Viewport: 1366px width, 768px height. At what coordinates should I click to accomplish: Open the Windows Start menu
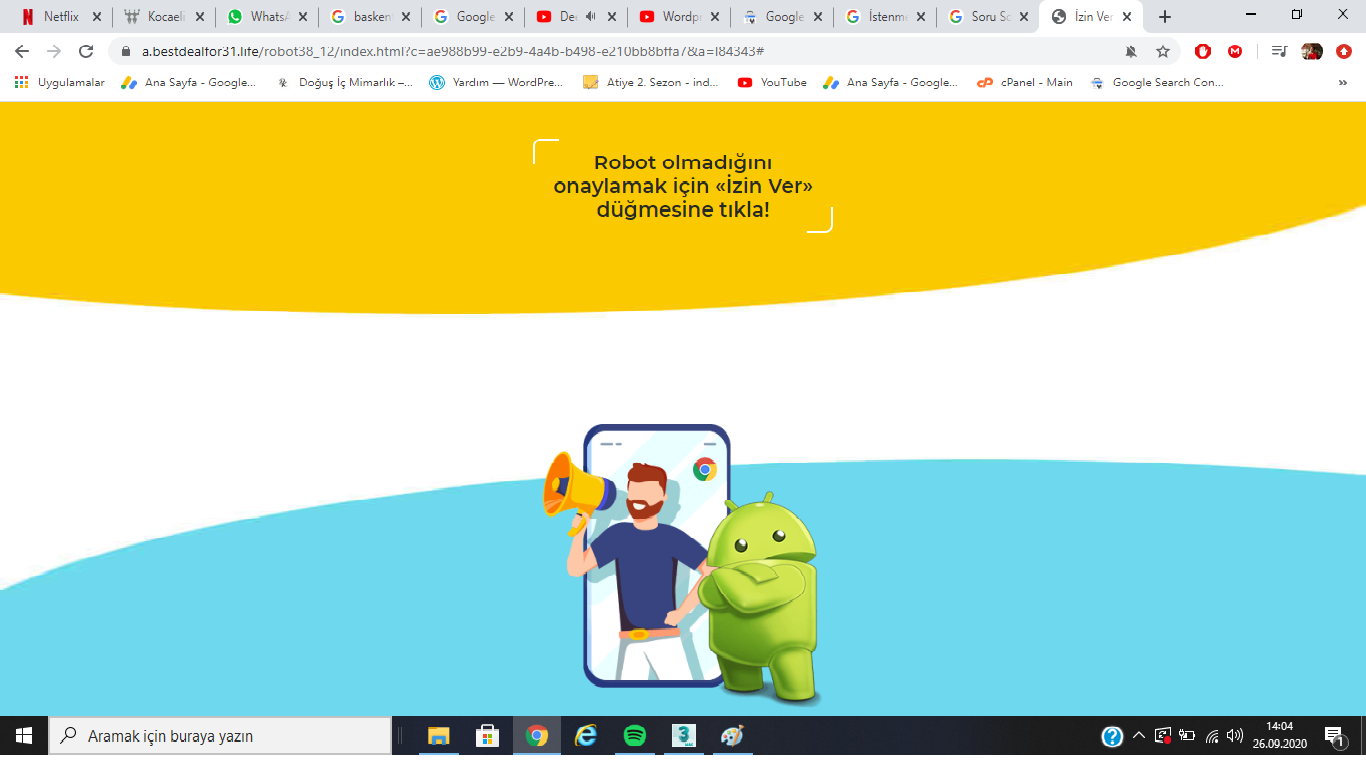(24, 736)
